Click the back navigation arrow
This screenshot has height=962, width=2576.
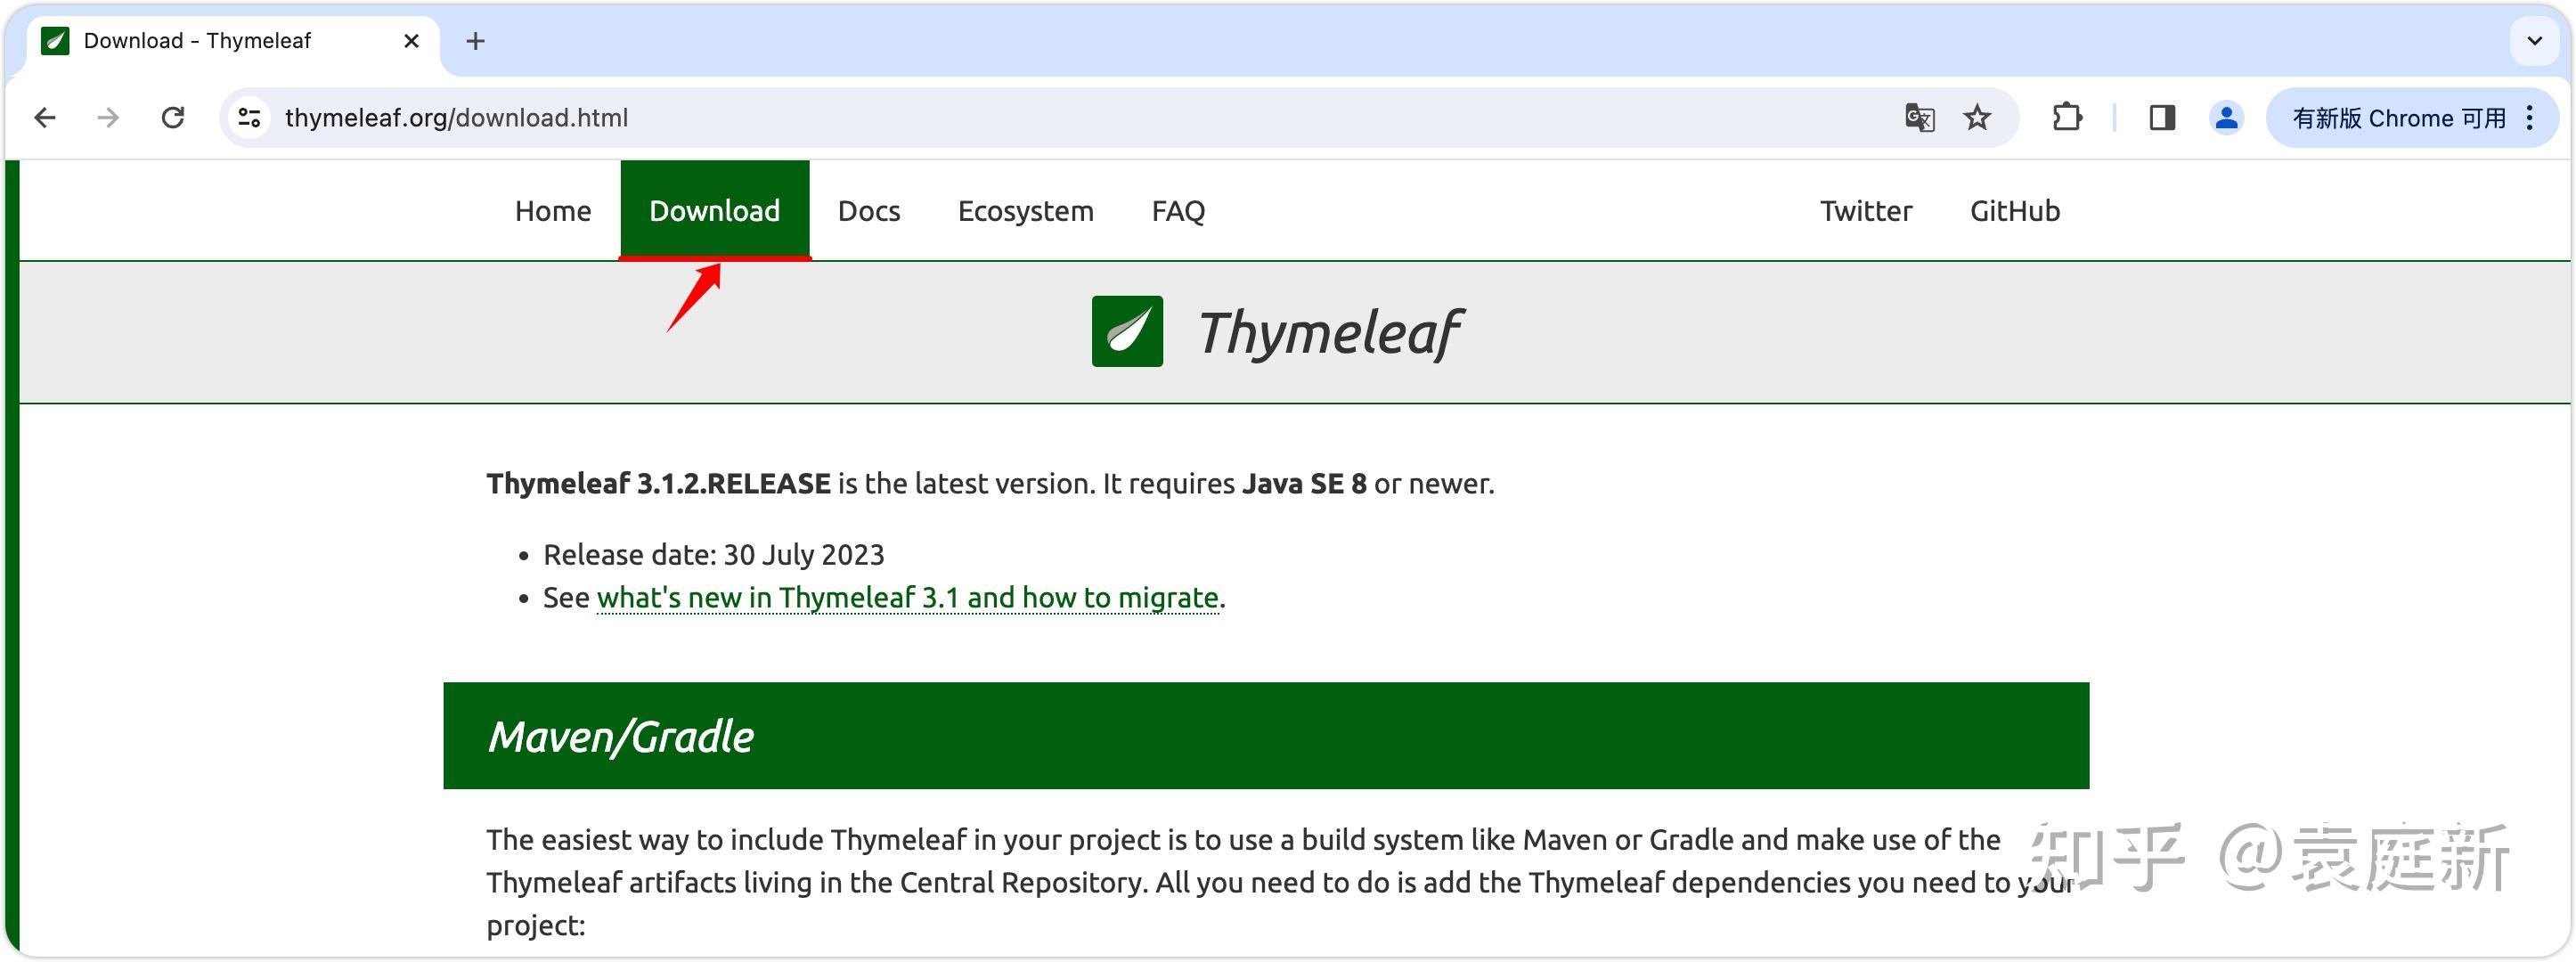[x=45, y=117]
